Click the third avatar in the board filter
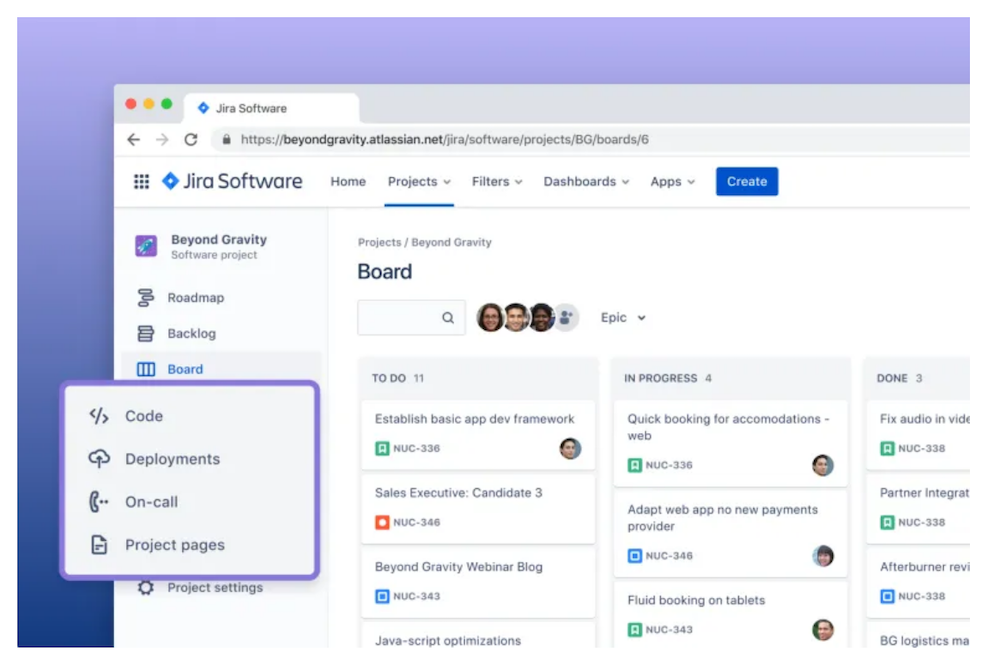The height and width of the screenshot is (658, 1000). click(x=541, y=318)
